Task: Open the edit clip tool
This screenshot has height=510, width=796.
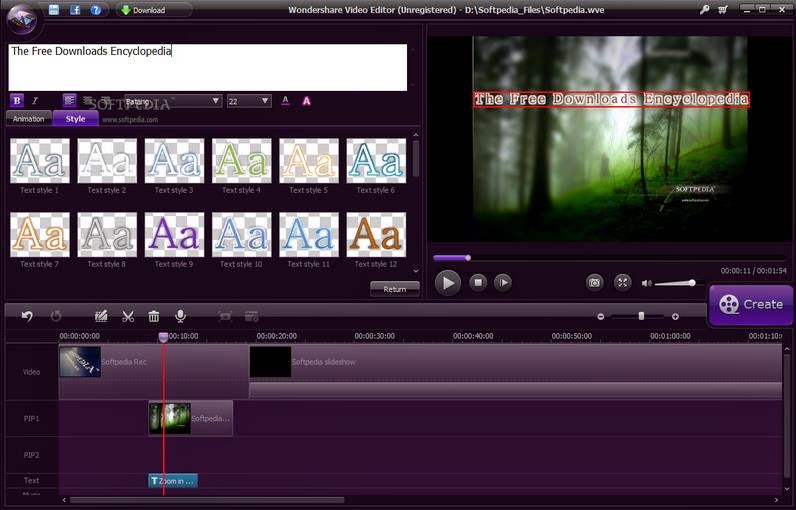Action: pyautogui.click(x=101, y=316)
